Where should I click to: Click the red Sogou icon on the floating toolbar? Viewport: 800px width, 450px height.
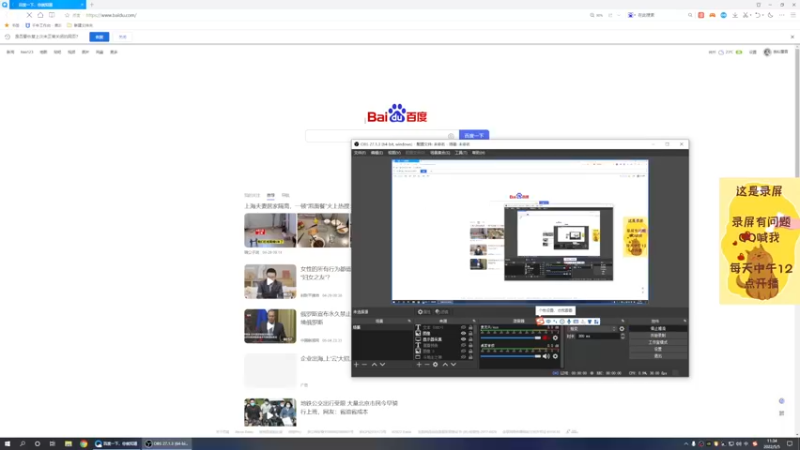click(x=540, y=321)
